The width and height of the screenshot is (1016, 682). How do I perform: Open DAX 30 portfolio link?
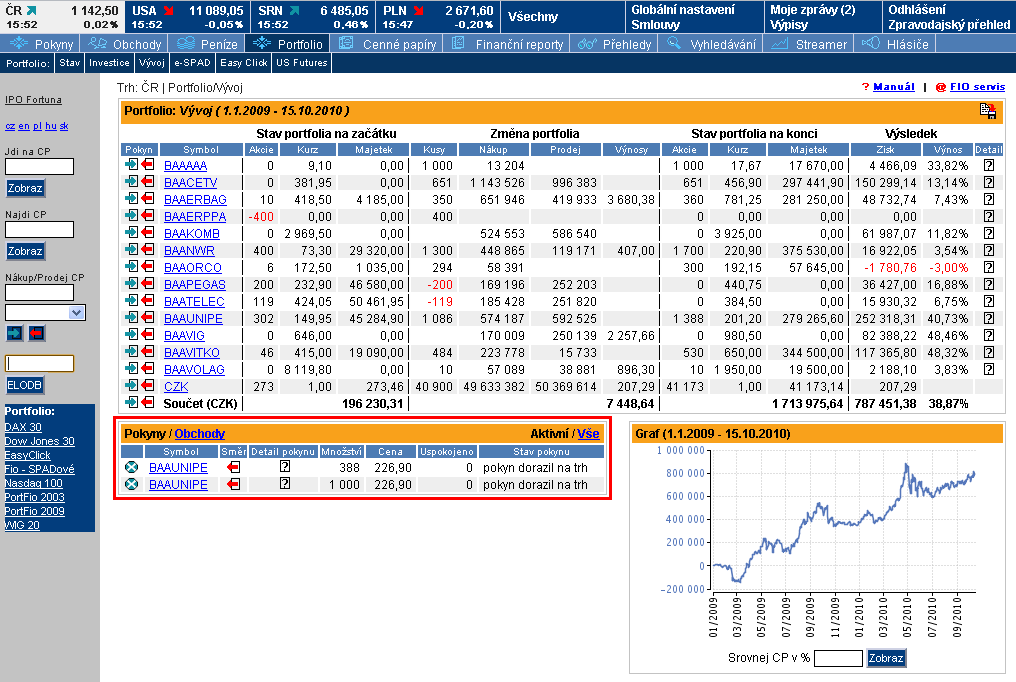click(x=23, y=427)
